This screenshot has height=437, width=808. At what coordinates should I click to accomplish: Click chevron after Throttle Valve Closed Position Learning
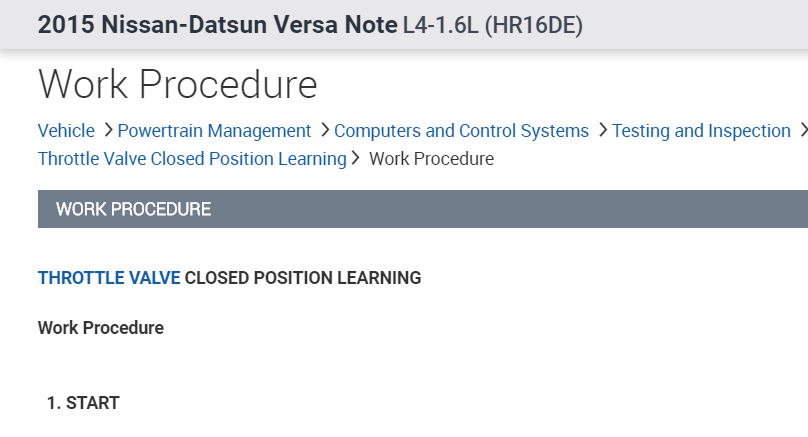coord(356,158)
